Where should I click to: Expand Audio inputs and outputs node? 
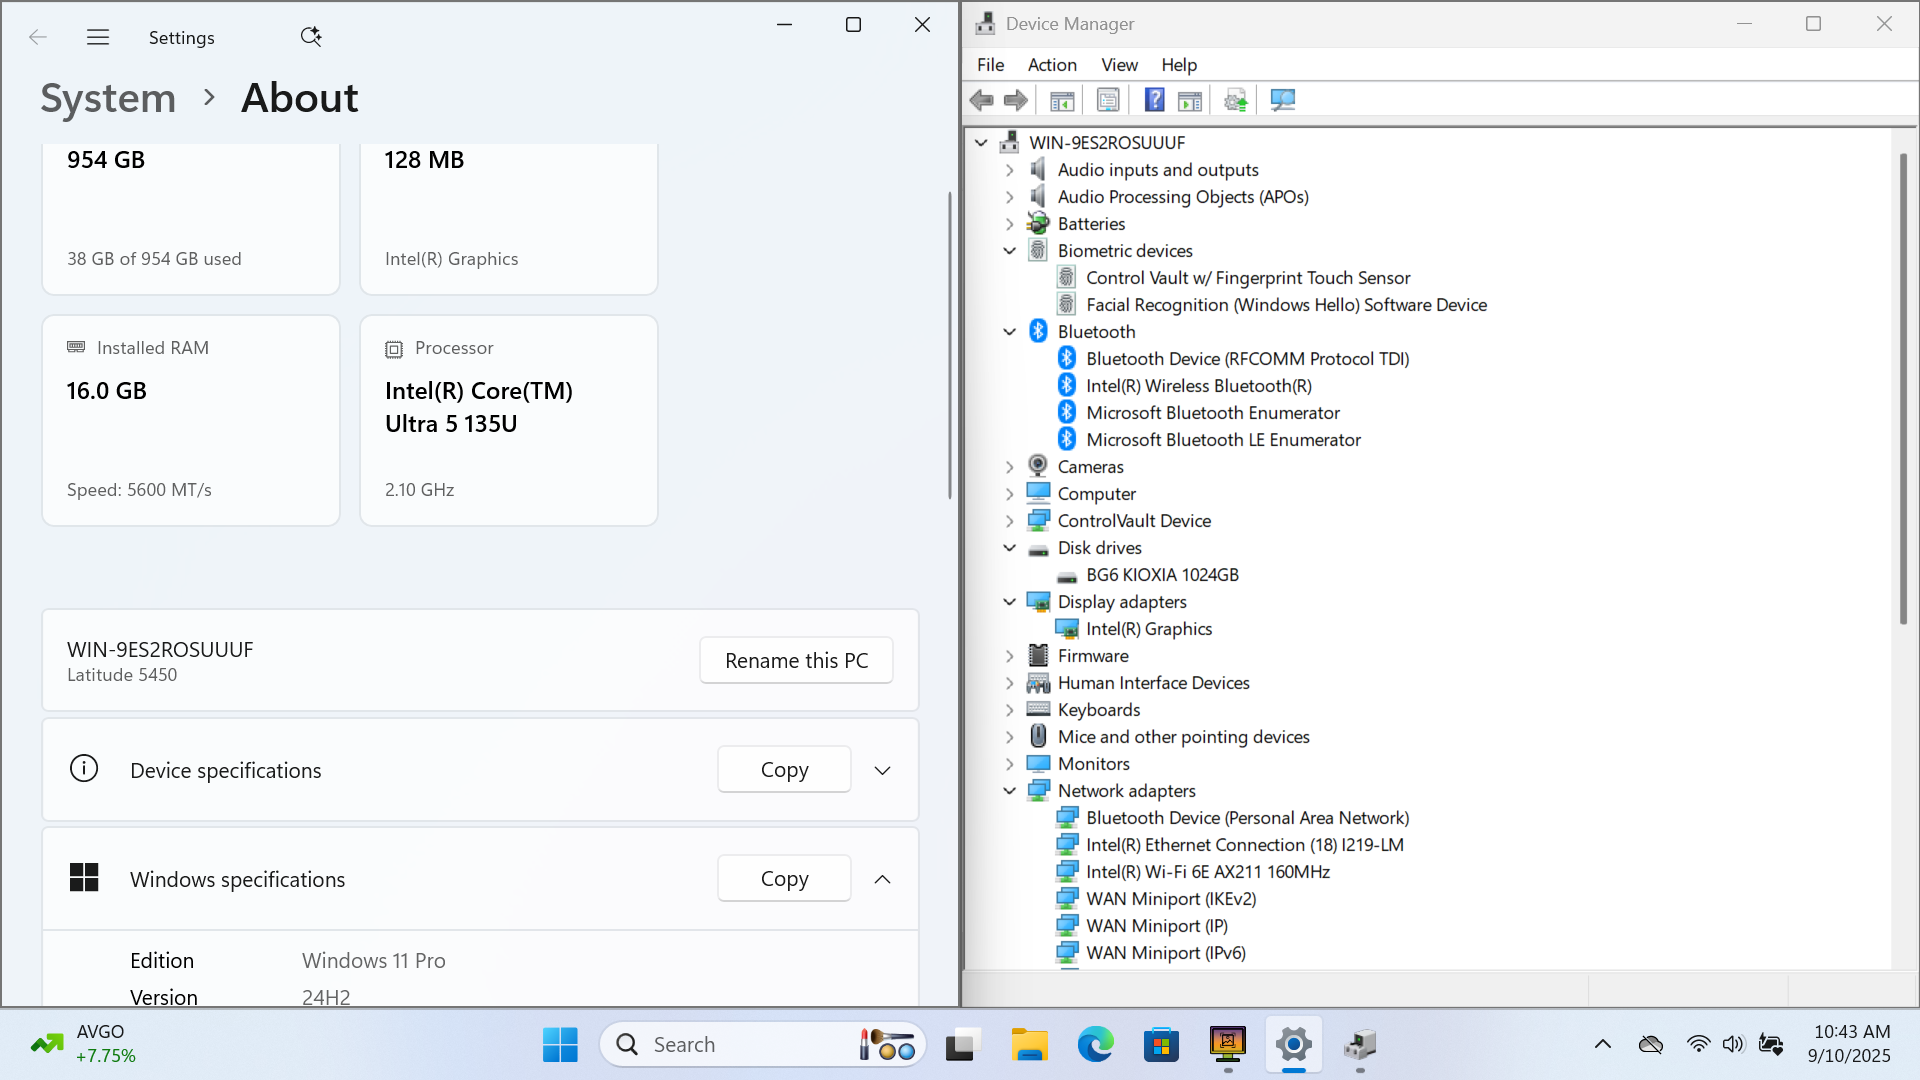(1010, 170)
